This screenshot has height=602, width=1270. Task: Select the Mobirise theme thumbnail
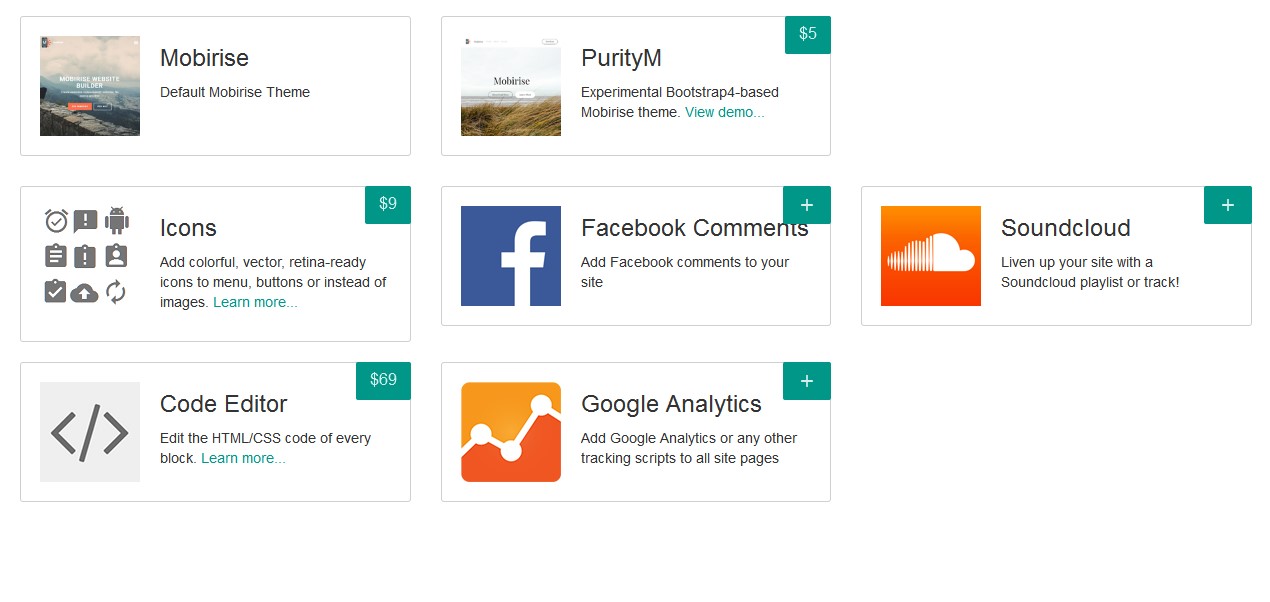(x=90, y=86)
